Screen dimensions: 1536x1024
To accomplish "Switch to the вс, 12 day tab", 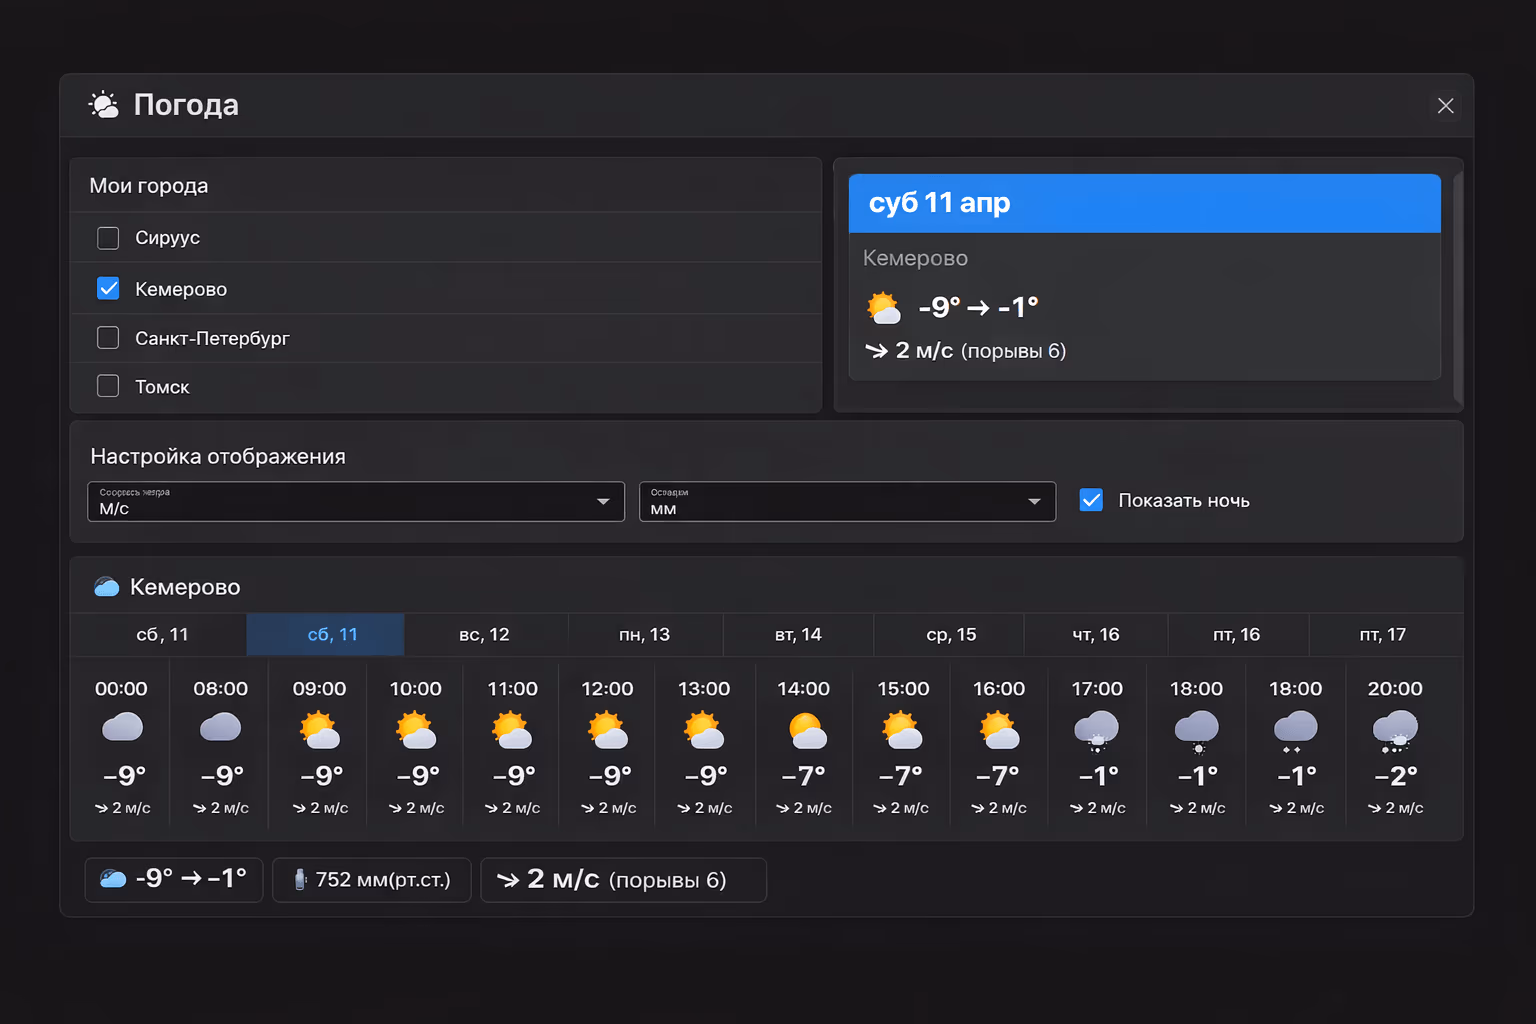I will click(484, 635).
